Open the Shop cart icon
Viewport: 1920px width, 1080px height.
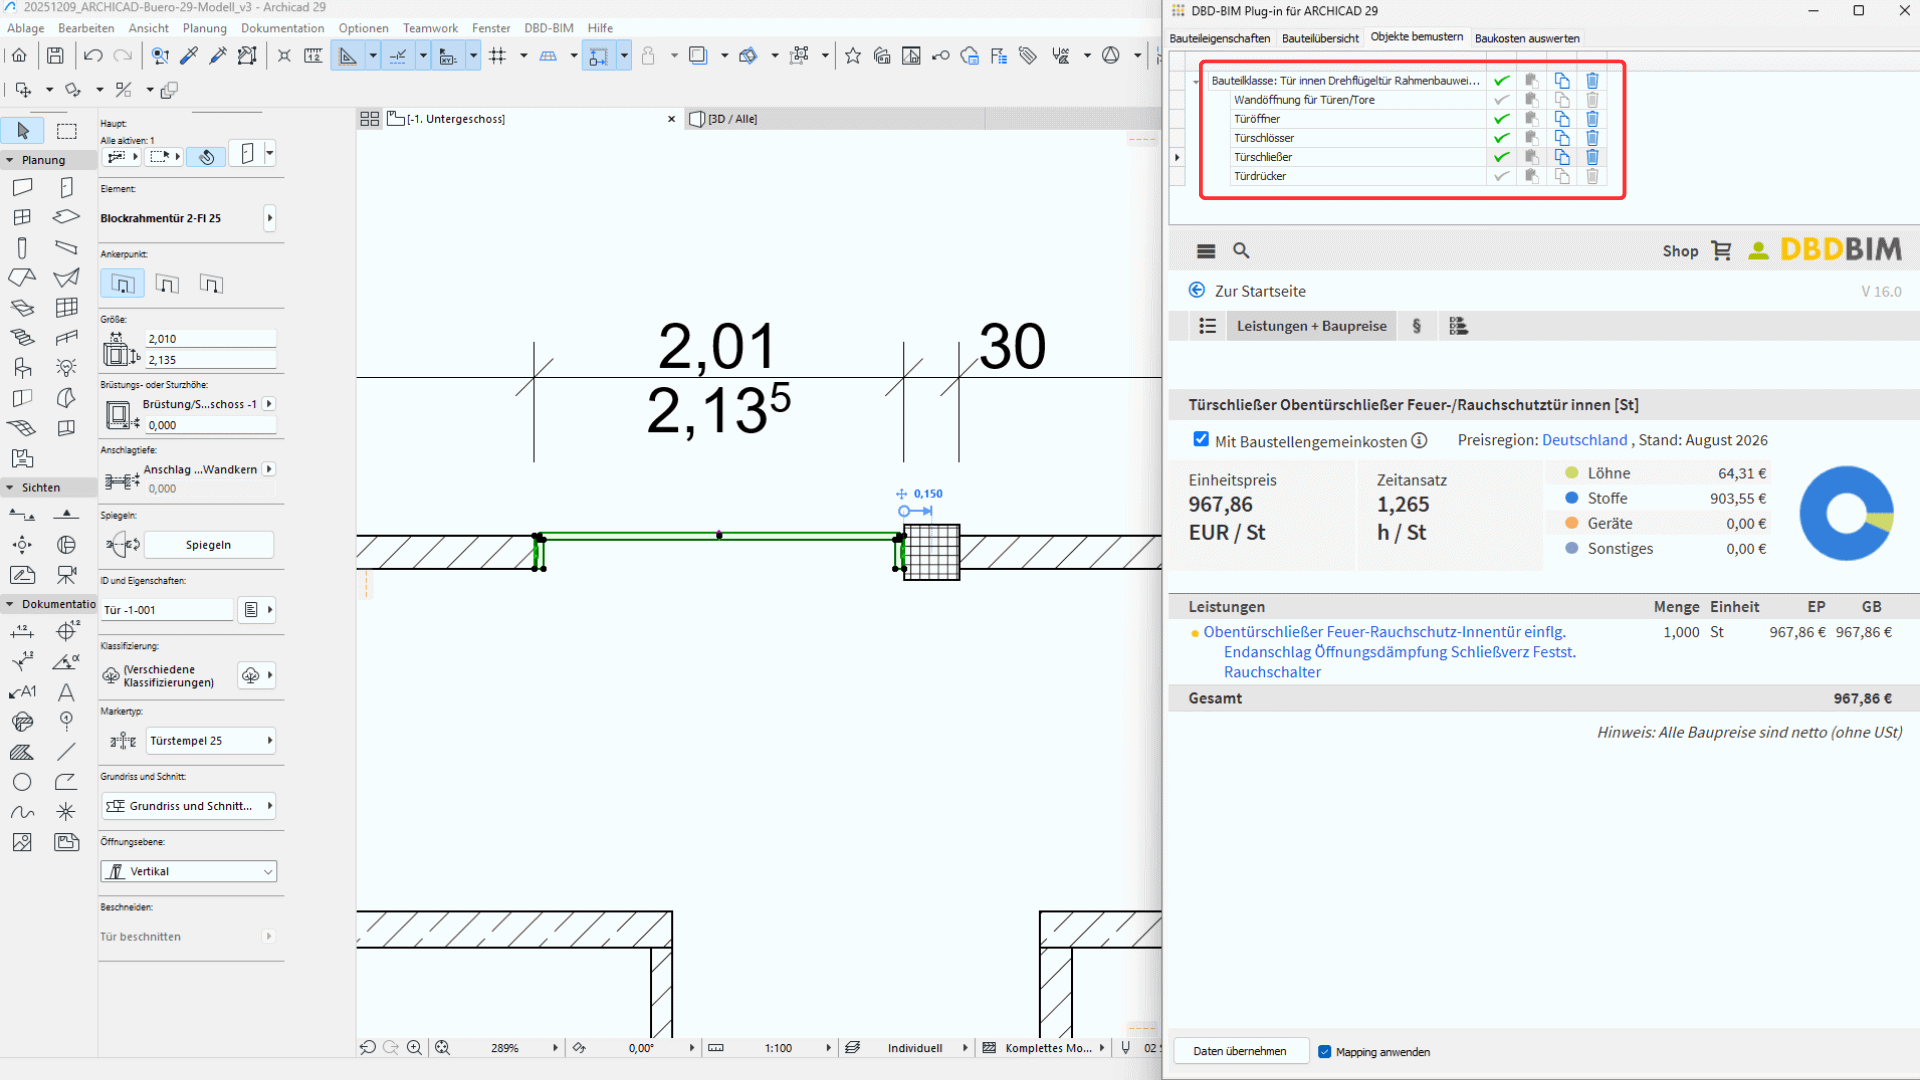tap(1721, 251)
